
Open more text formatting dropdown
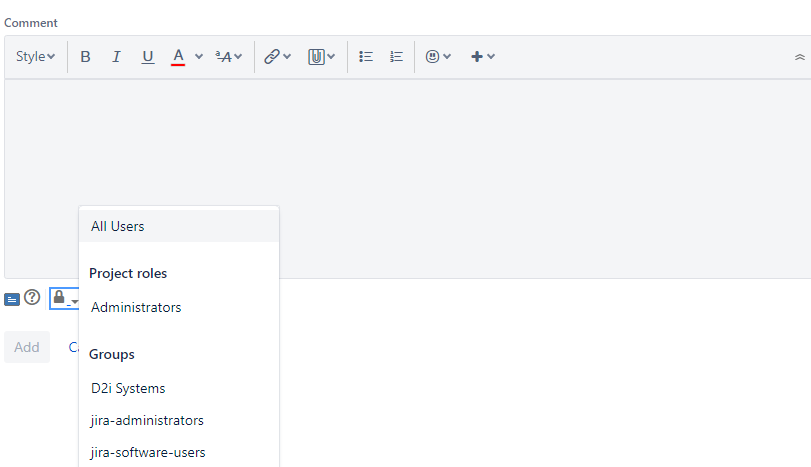228,56
